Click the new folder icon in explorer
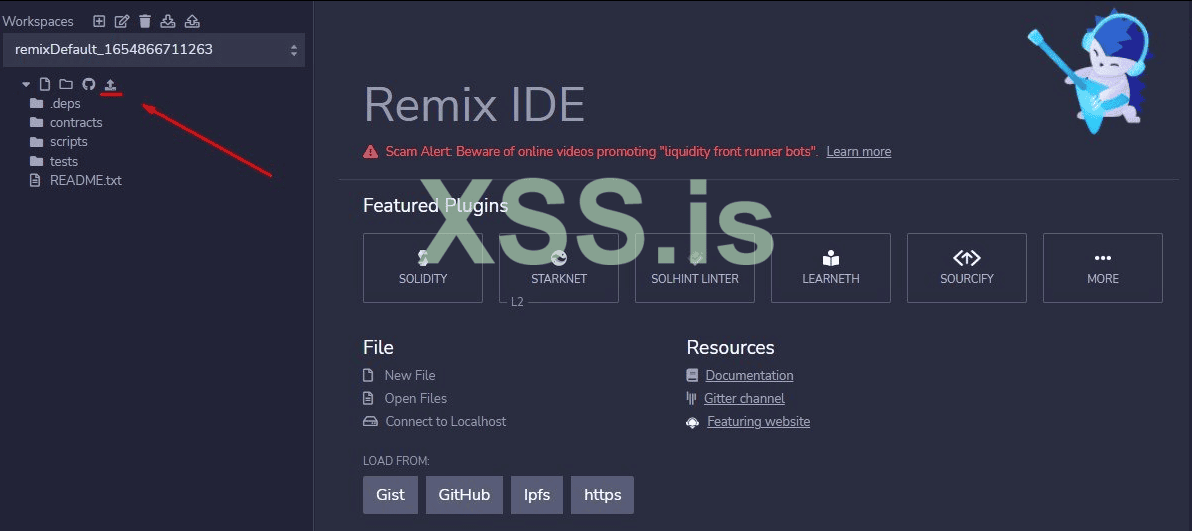Screen dimensions: 1192x531 pyautogui.click(x=66, y=84)
